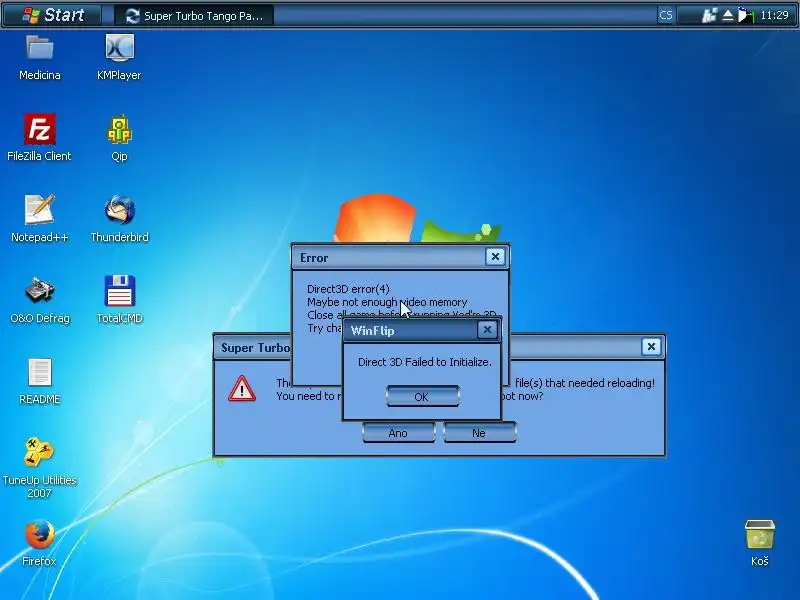Select the FileZilla Client desktop icon

point(40,129)
